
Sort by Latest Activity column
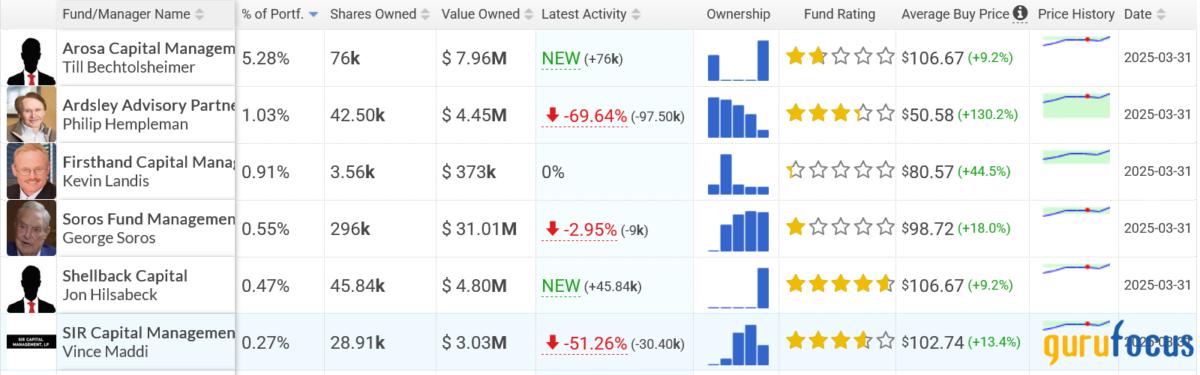(x=636, y=15)
